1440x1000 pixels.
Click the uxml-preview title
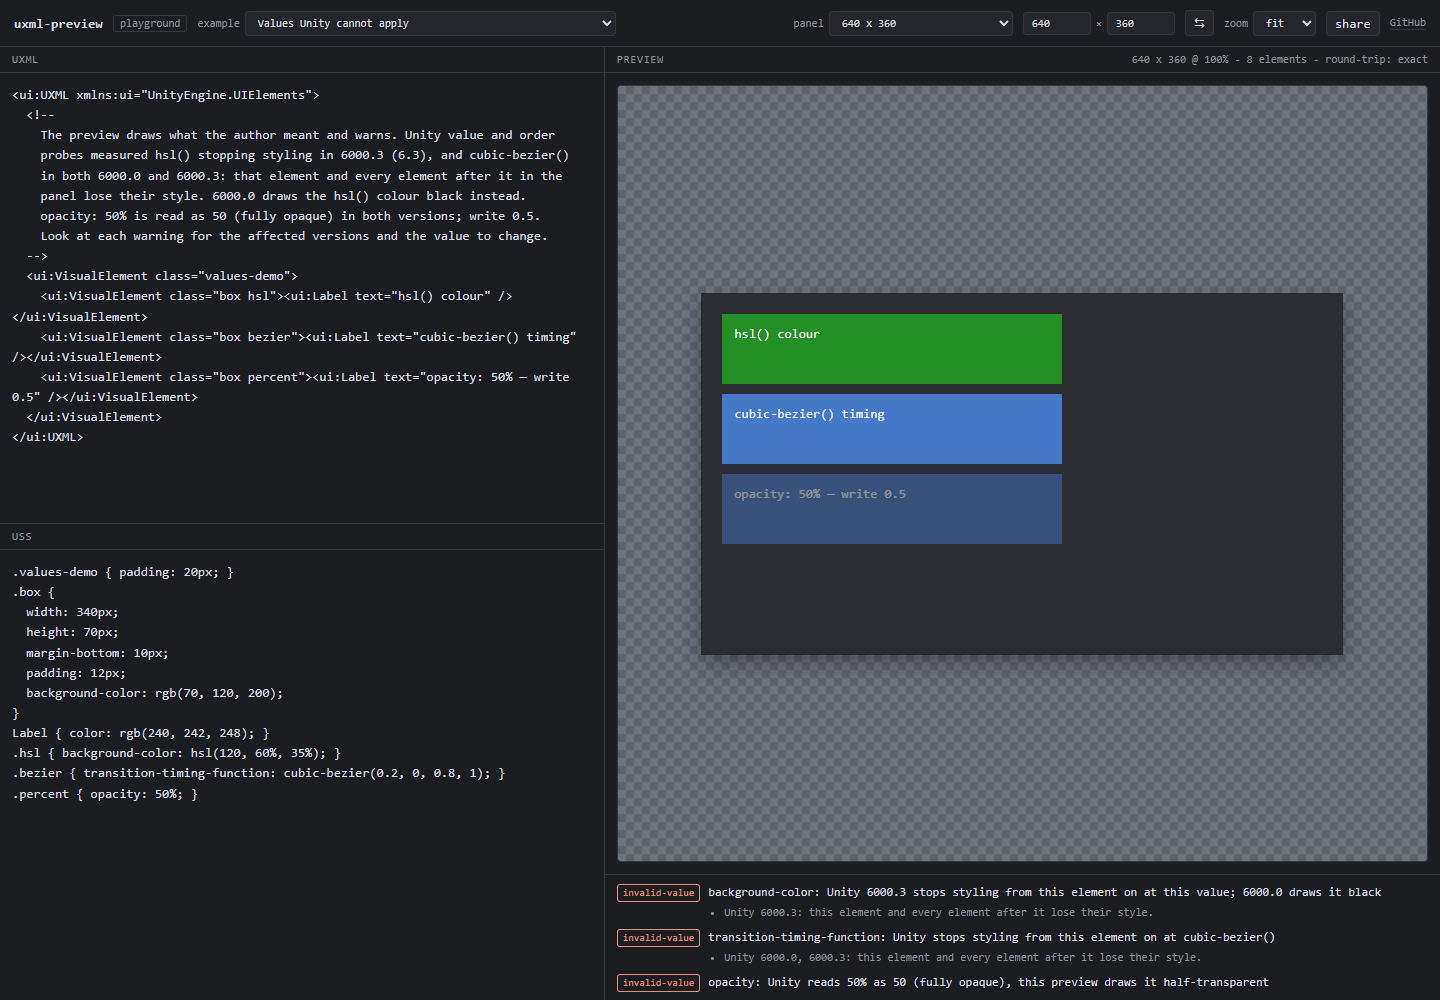coord(58,23)
